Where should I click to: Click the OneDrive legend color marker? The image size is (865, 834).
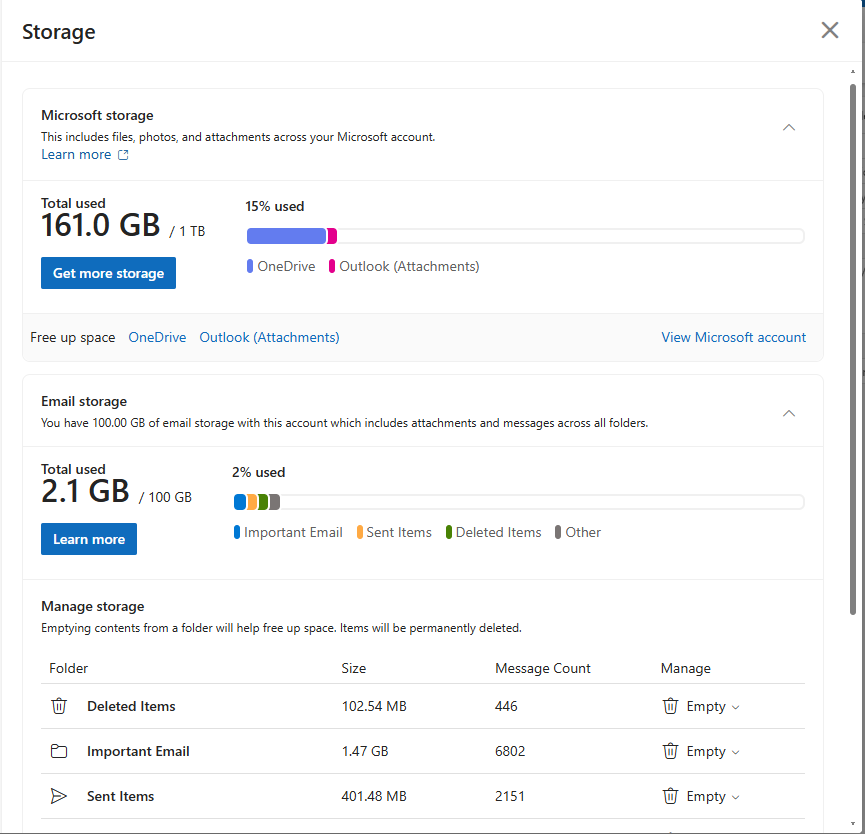point(250,266)
